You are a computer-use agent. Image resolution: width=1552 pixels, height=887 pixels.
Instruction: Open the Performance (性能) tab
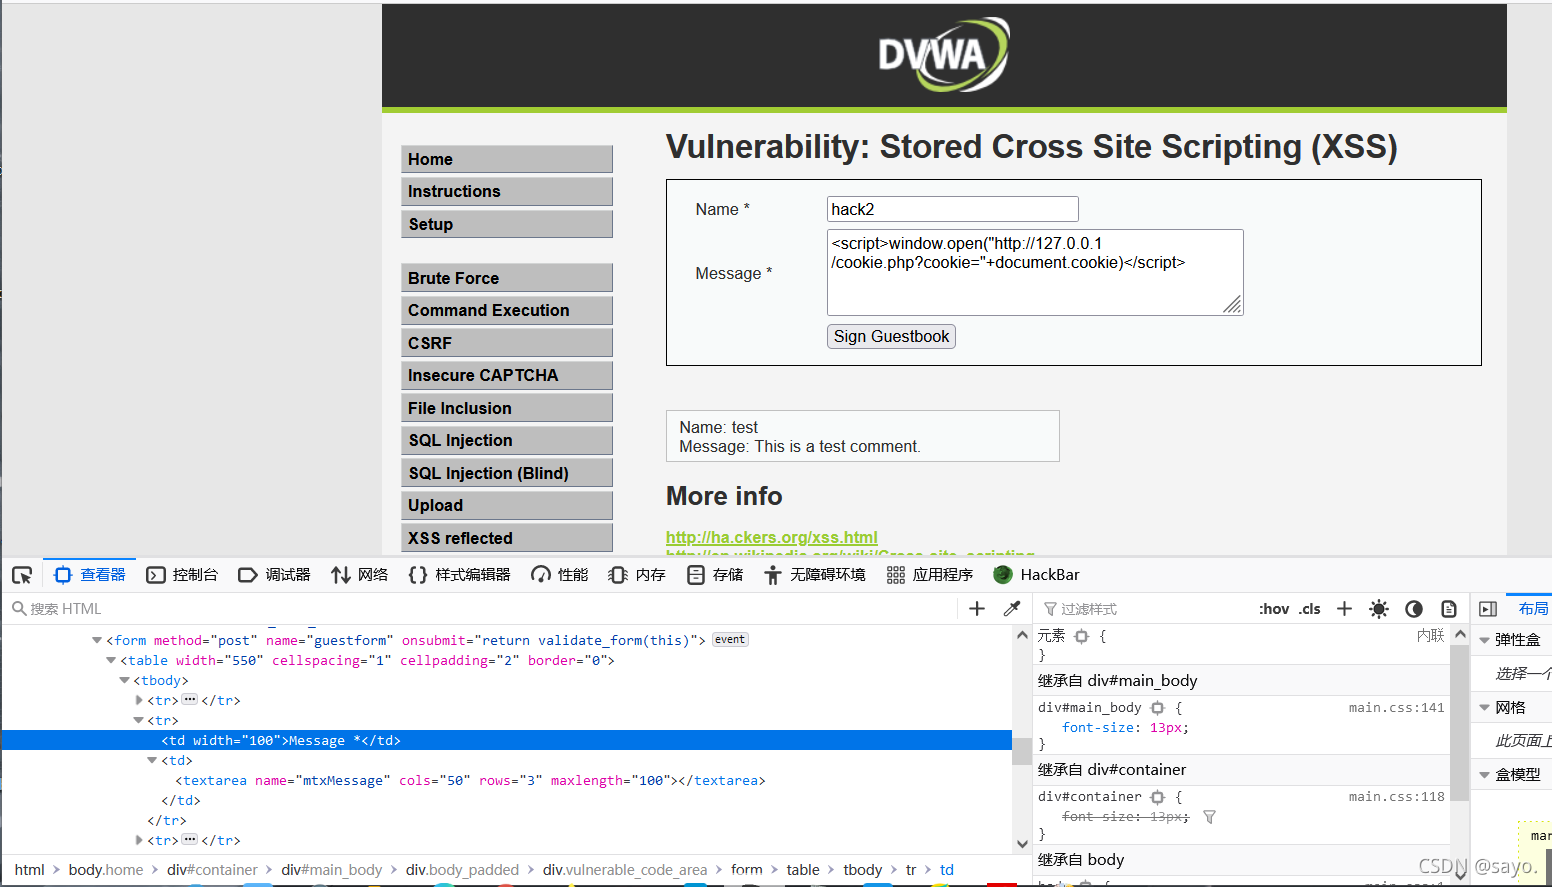559,575
